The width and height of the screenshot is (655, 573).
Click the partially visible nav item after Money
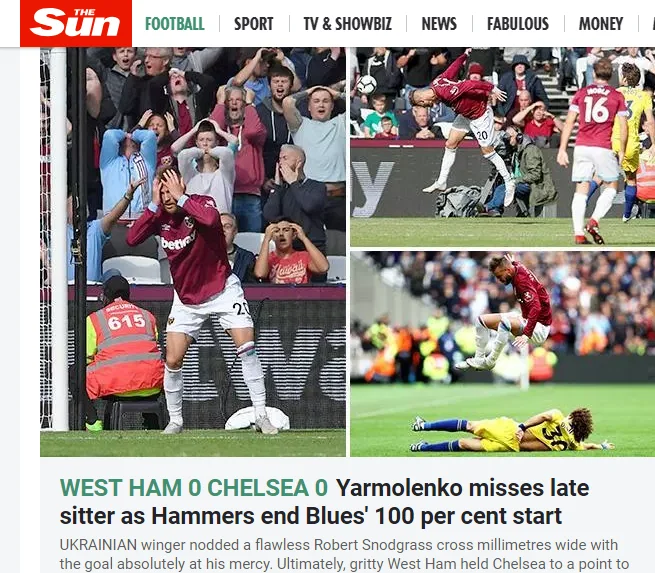pyautogui.click(x=653, y=24)
